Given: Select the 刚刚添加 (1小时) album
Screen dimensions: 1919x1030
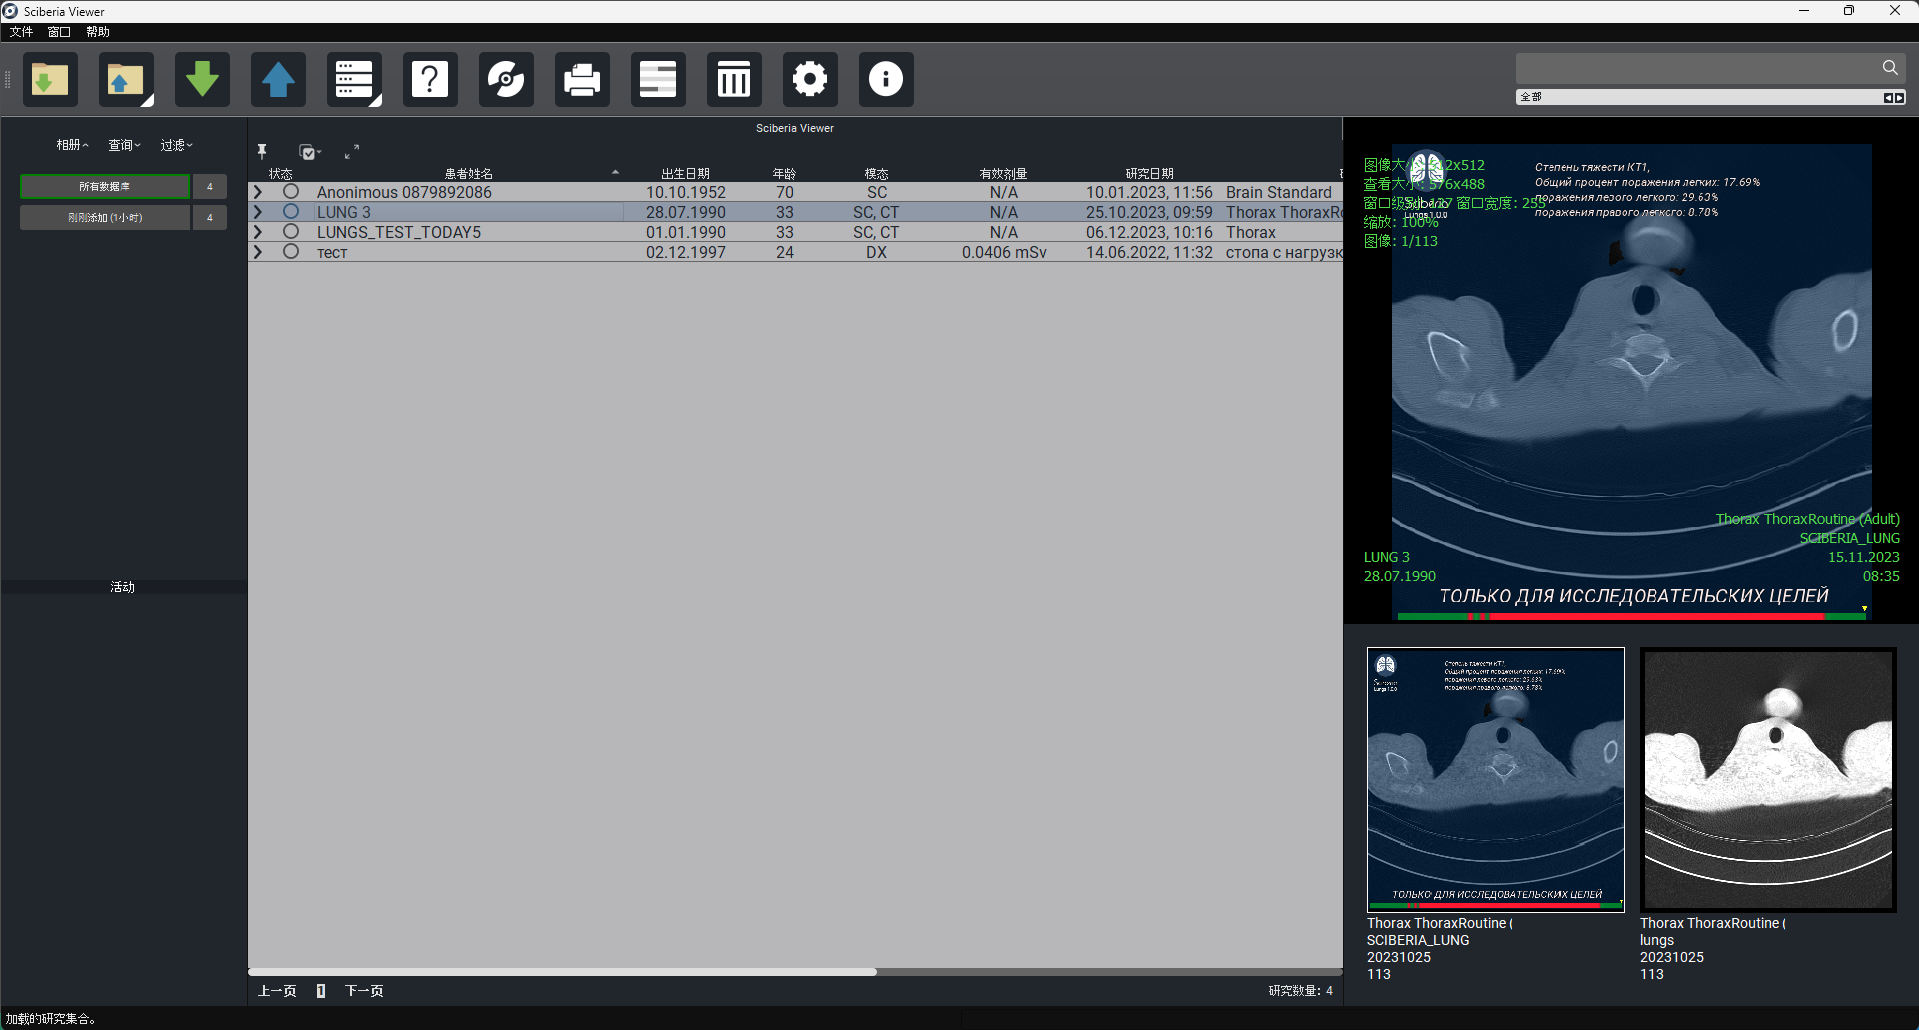Looking at the screenshot, I should pyautogui.click(x=105, y=217).
